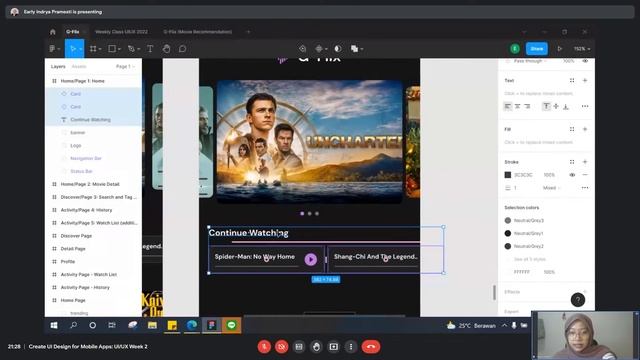Toggle microphone mute in meeting bar
This screenshot has height=360, width=640.
264,347
